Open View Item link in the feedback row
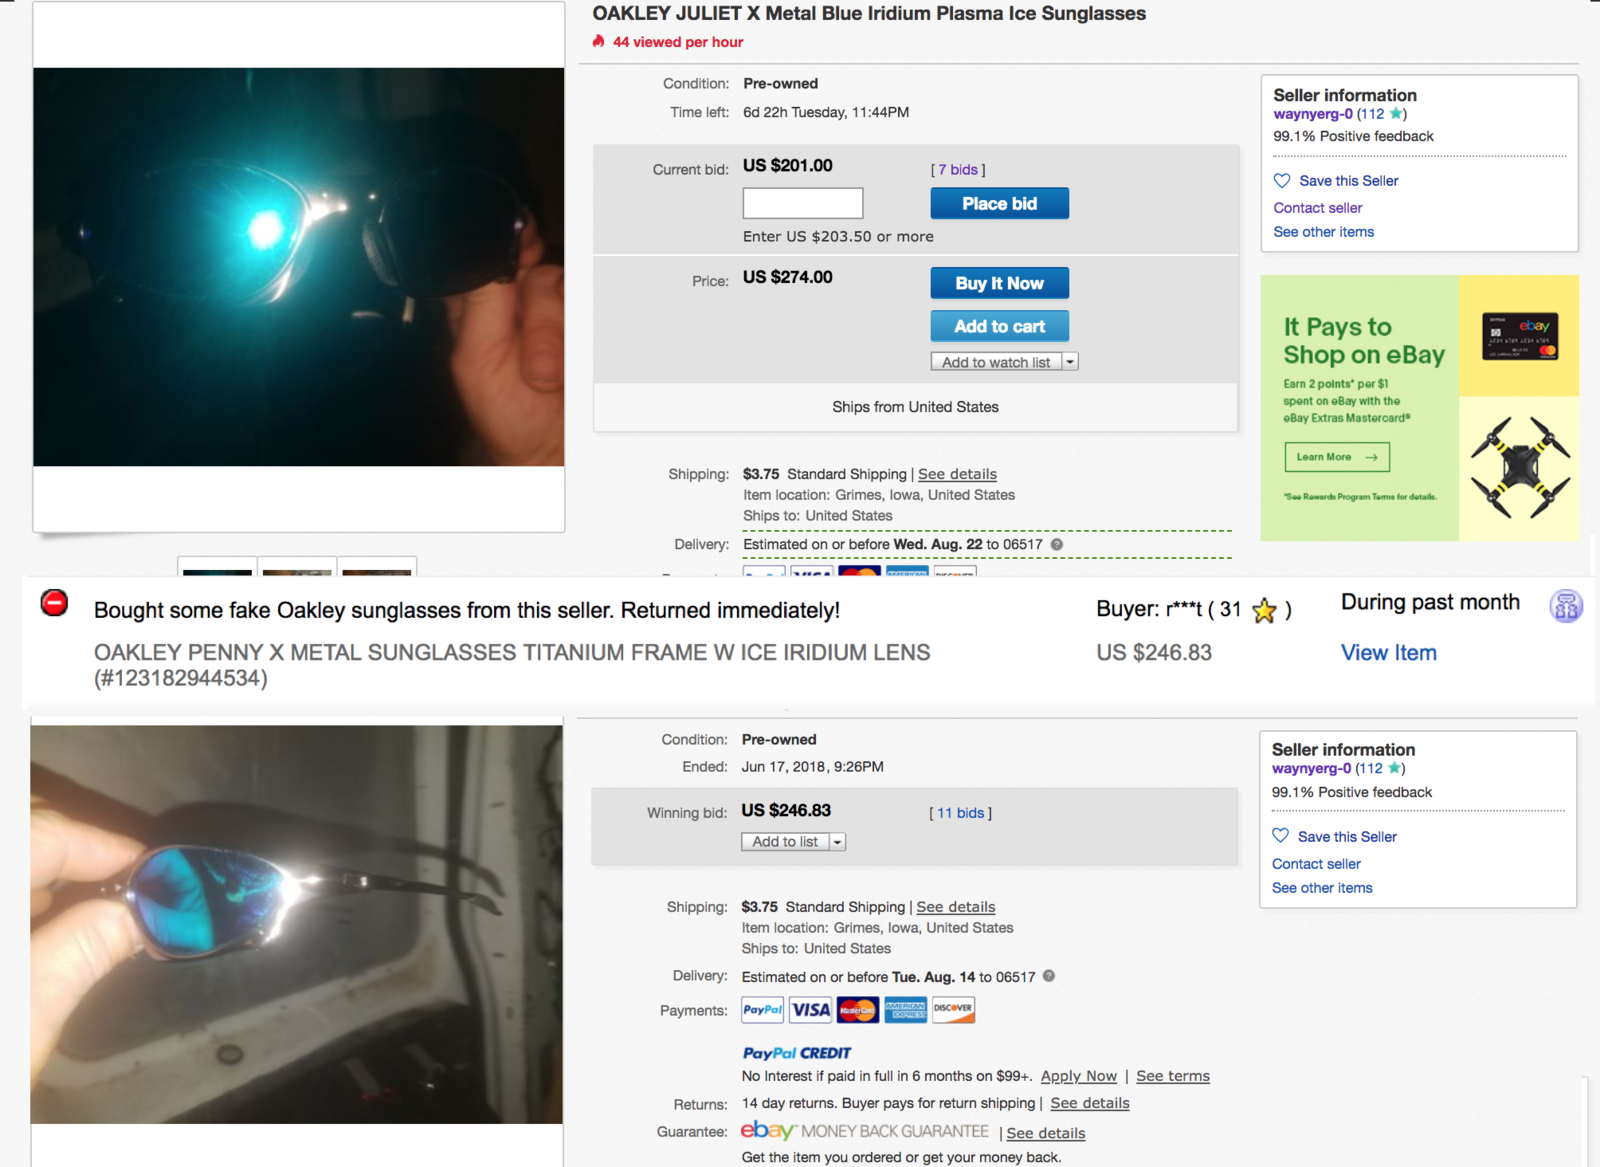The image size is (1600, 1167). pos(1388,653)
